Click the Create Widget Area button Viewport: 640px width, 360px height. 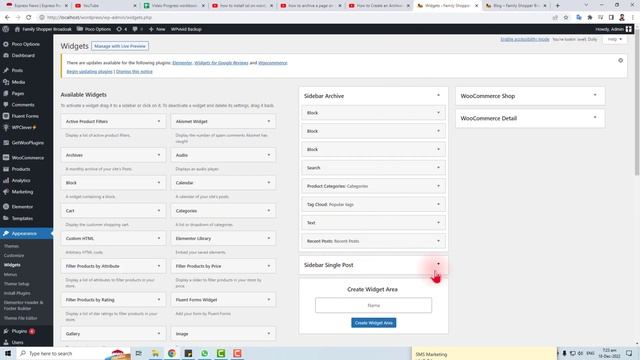click(x=373, y=323)
